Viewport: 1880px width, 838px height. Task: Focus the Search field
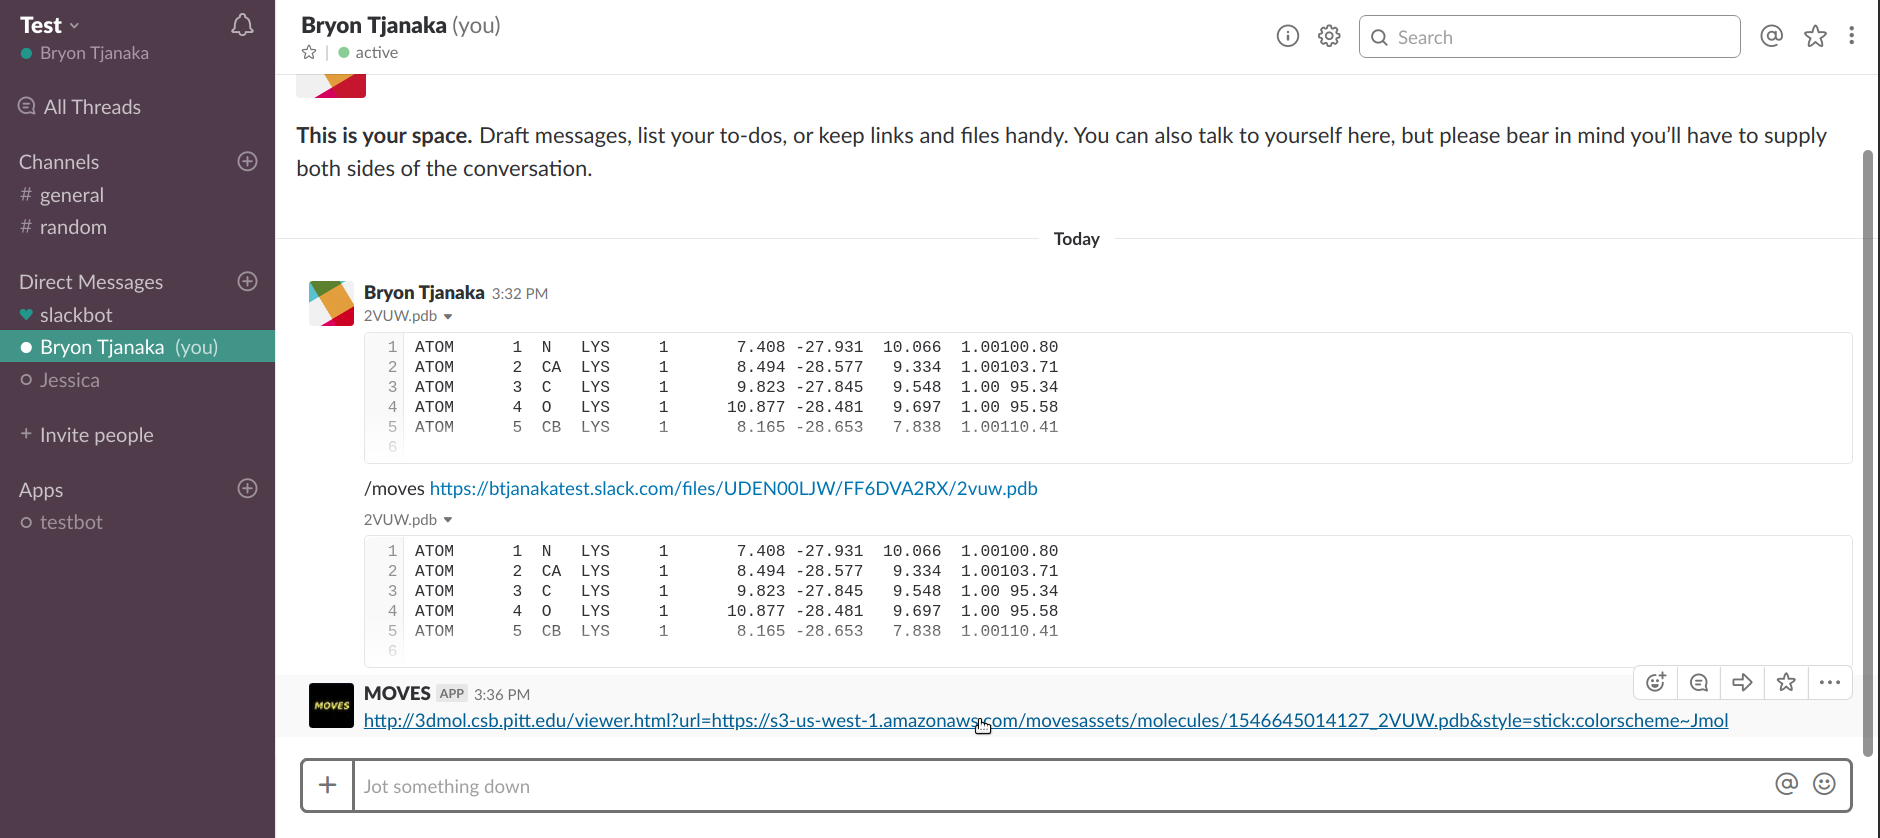1549,37
